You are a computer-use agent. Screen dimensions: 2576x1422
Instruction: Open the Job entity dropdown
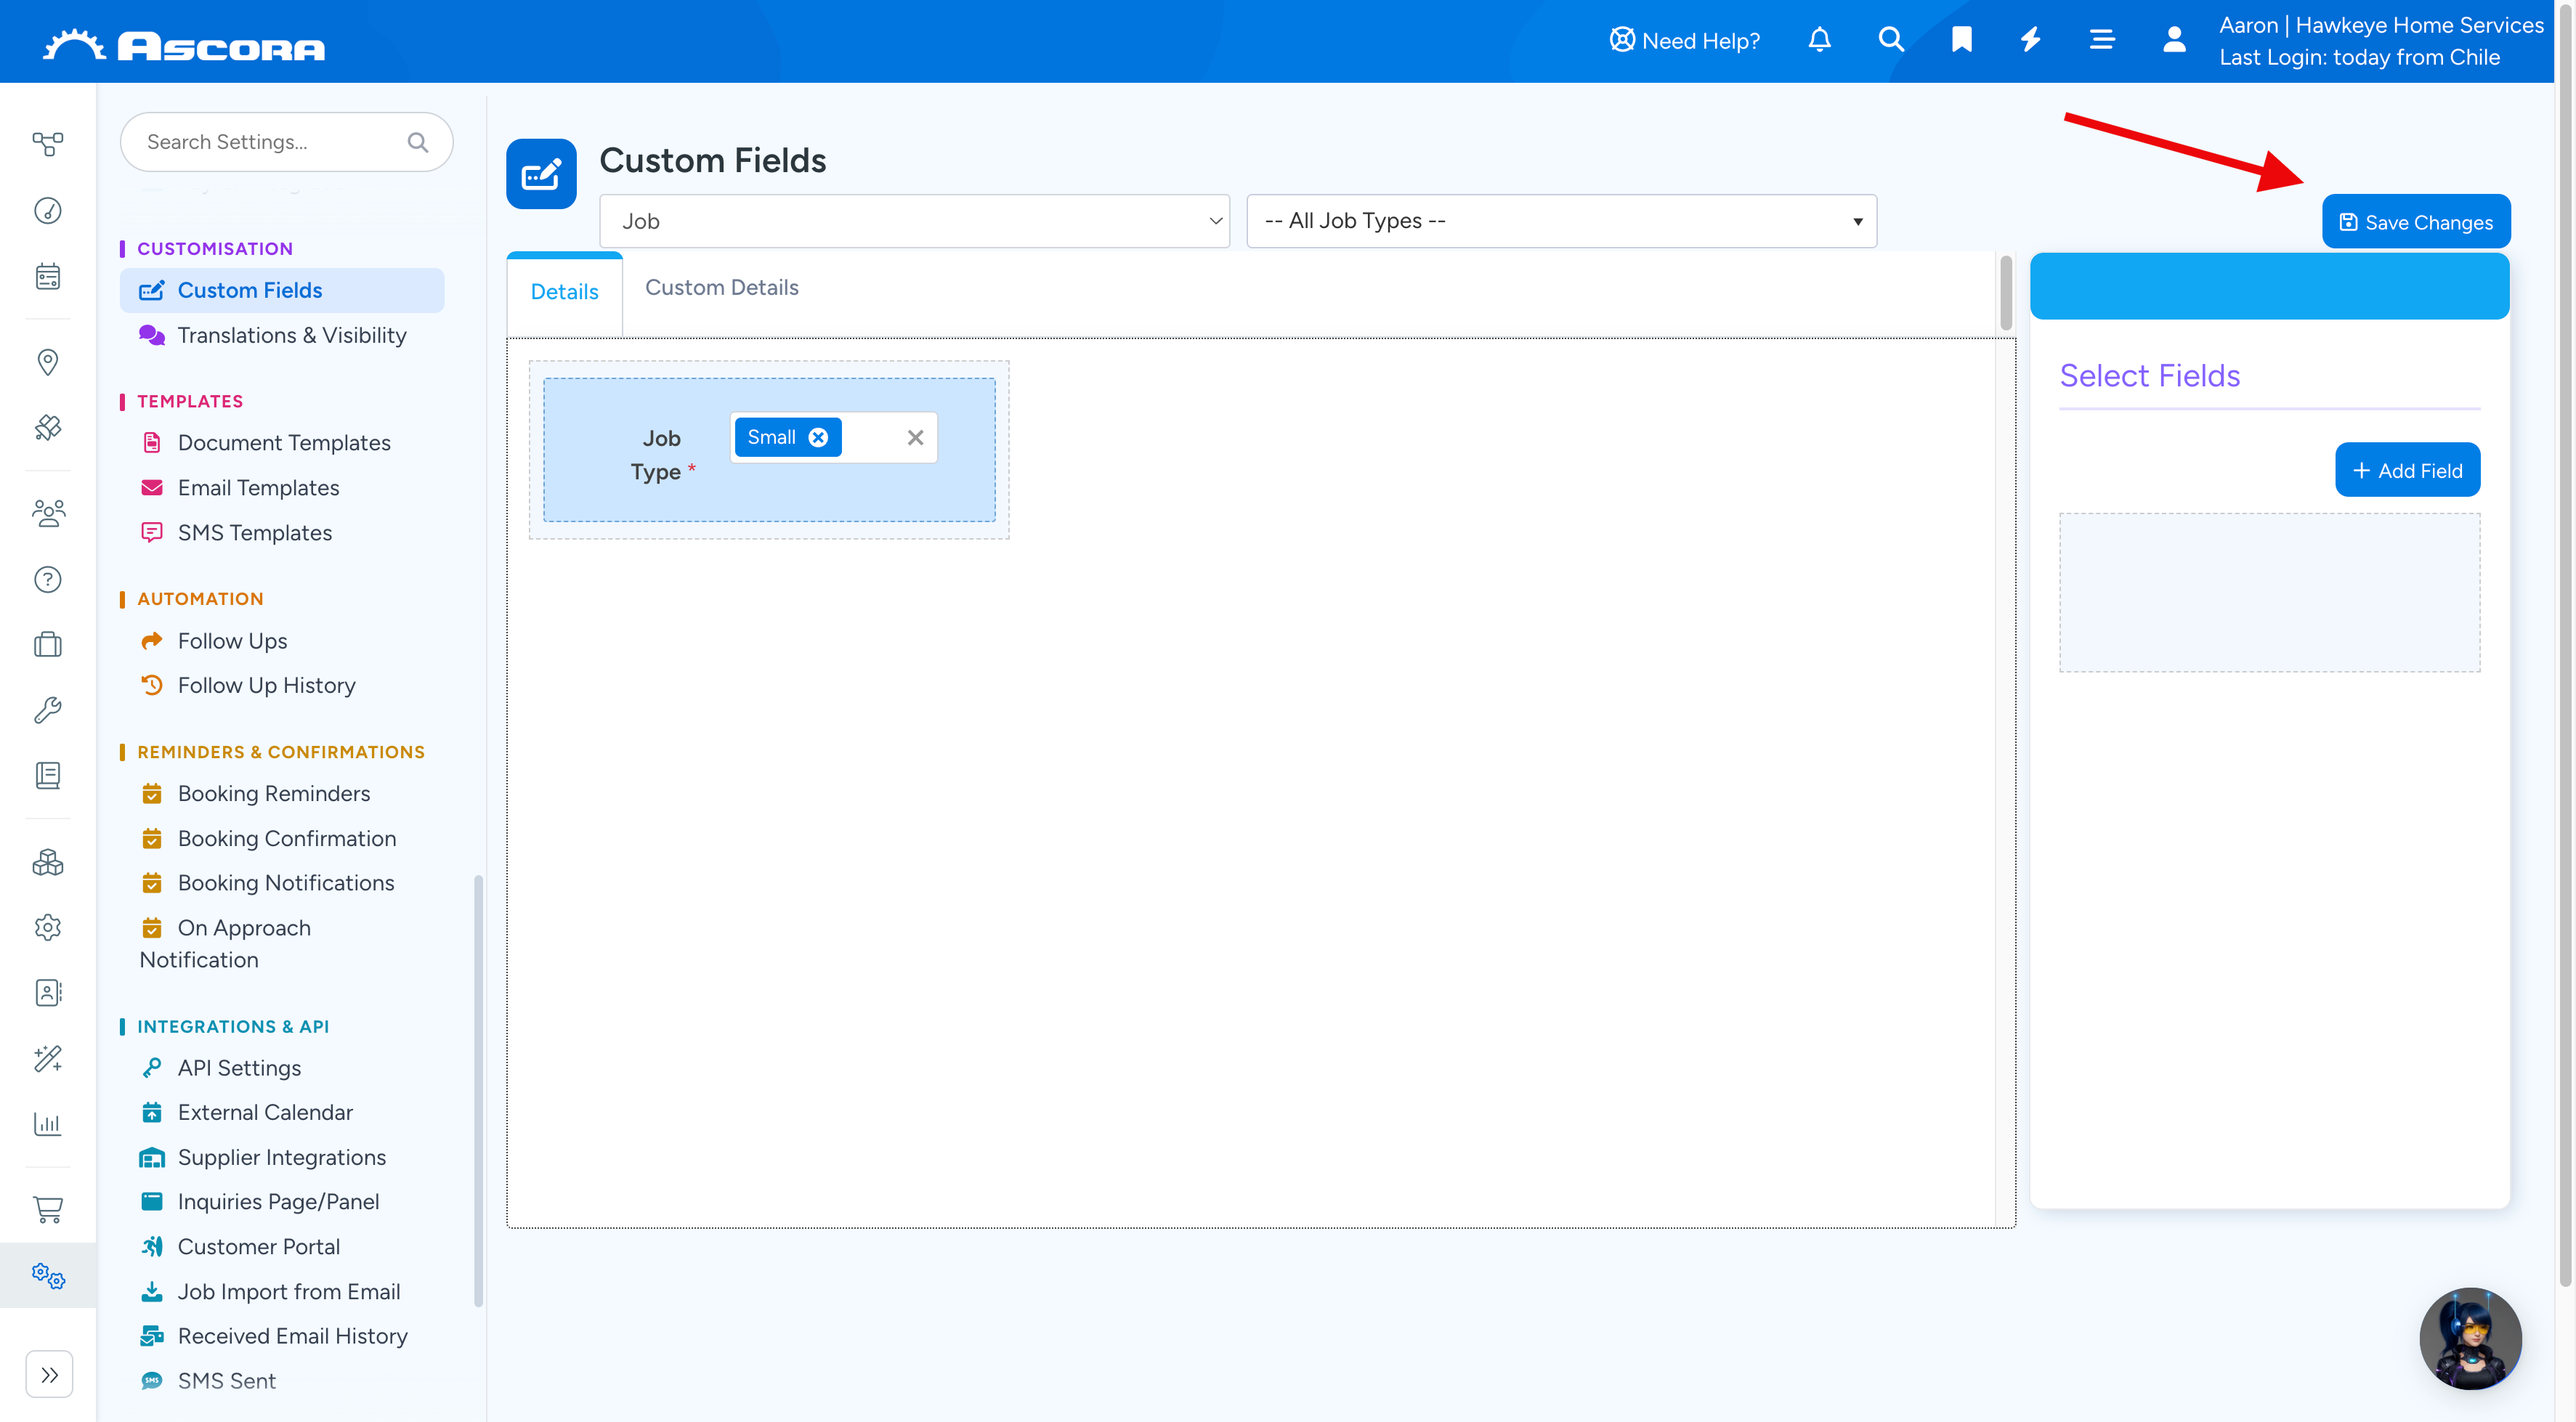[x=914, y=221]
